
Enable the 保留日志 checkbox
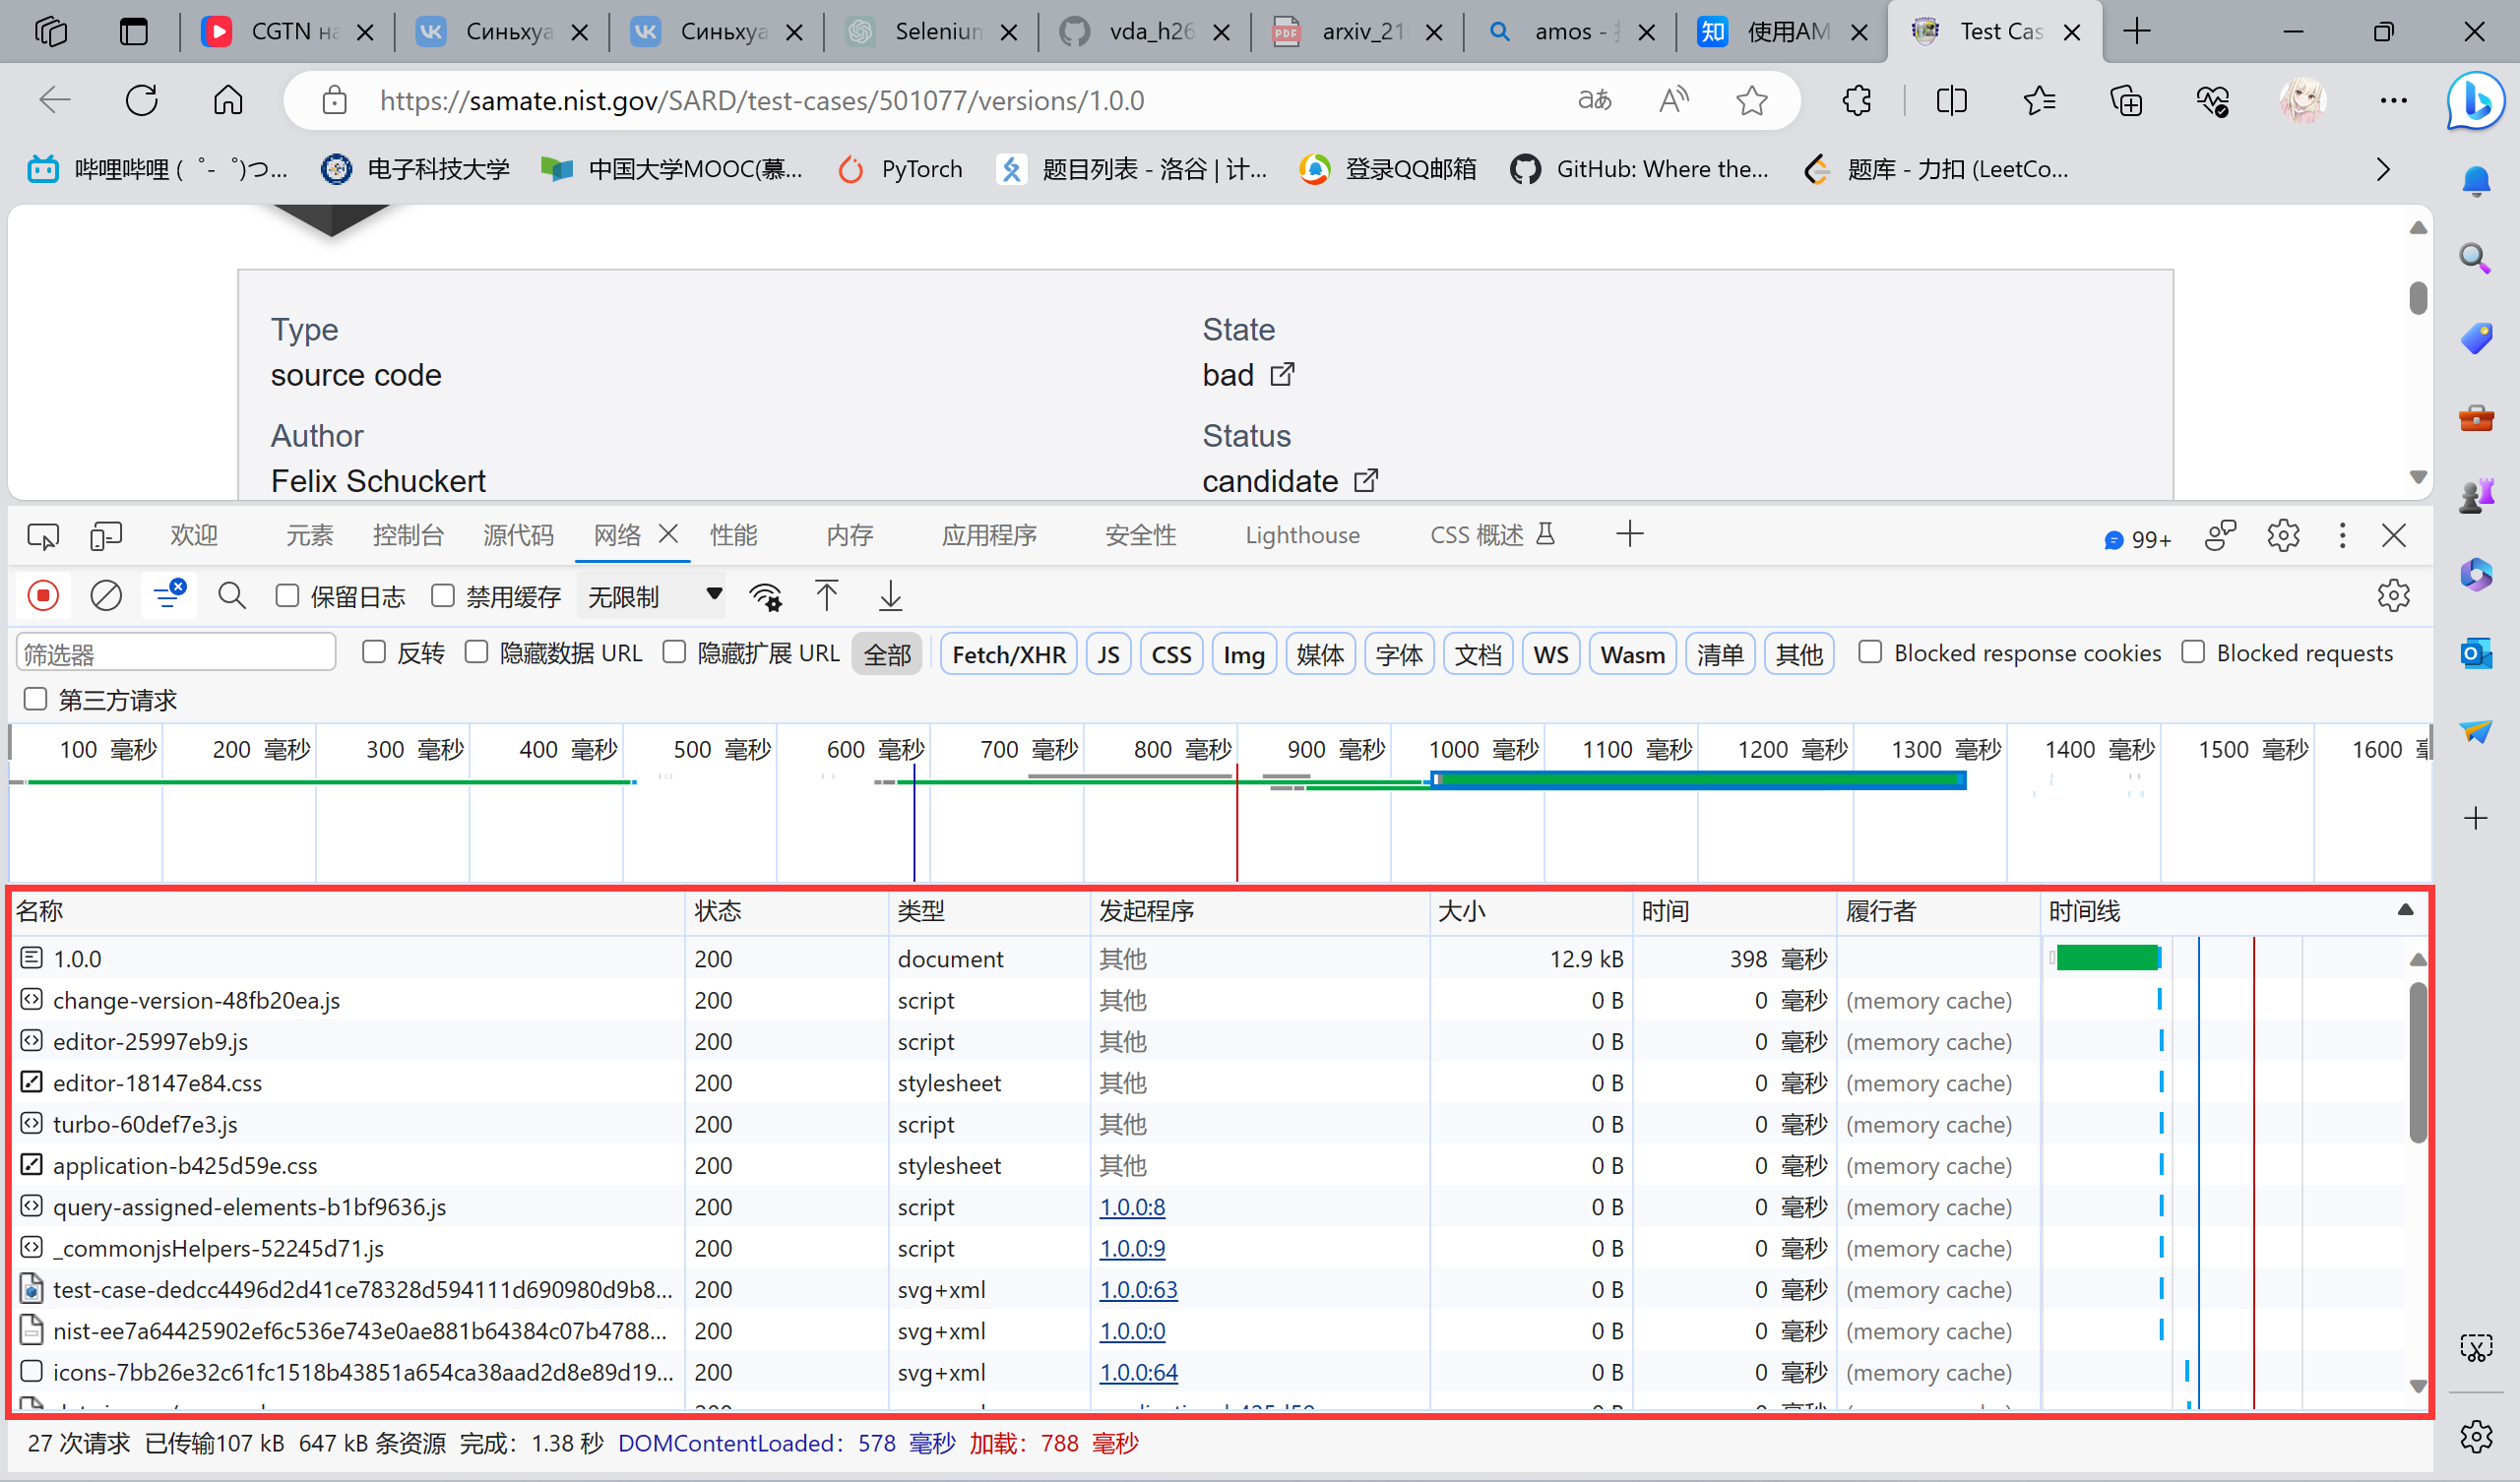[288, 596]
